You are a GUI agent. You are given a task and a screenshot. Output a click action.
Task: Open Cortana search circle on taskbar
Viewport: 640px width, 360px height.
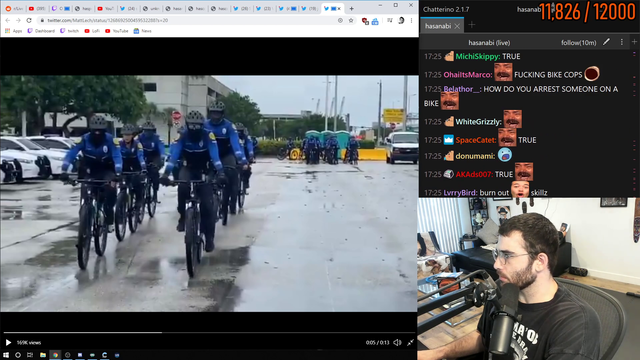point(18,355)
